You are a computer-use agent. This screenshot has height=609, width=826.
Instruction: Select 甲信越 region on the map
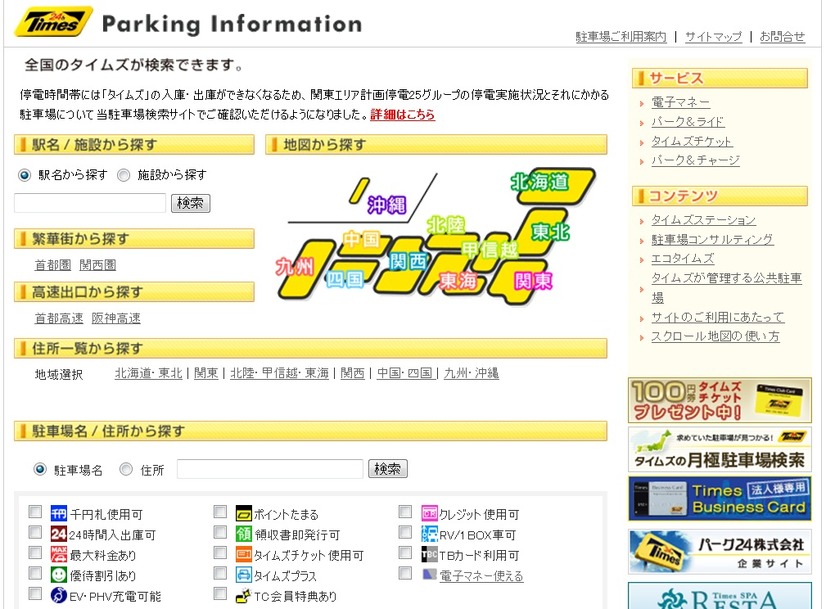tap(490, 249)
